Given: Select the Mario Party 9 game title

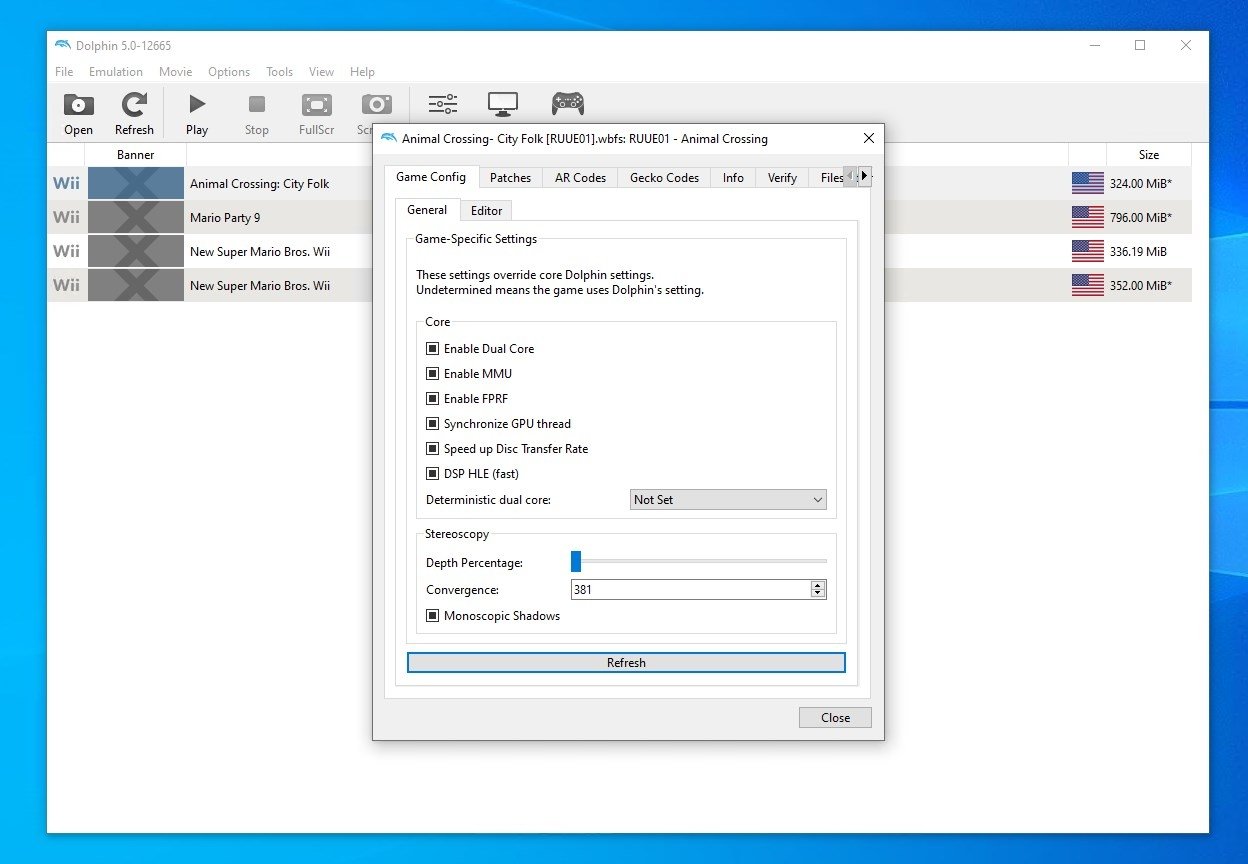Looking at the screenshot, I should click(x=225, y=218).
